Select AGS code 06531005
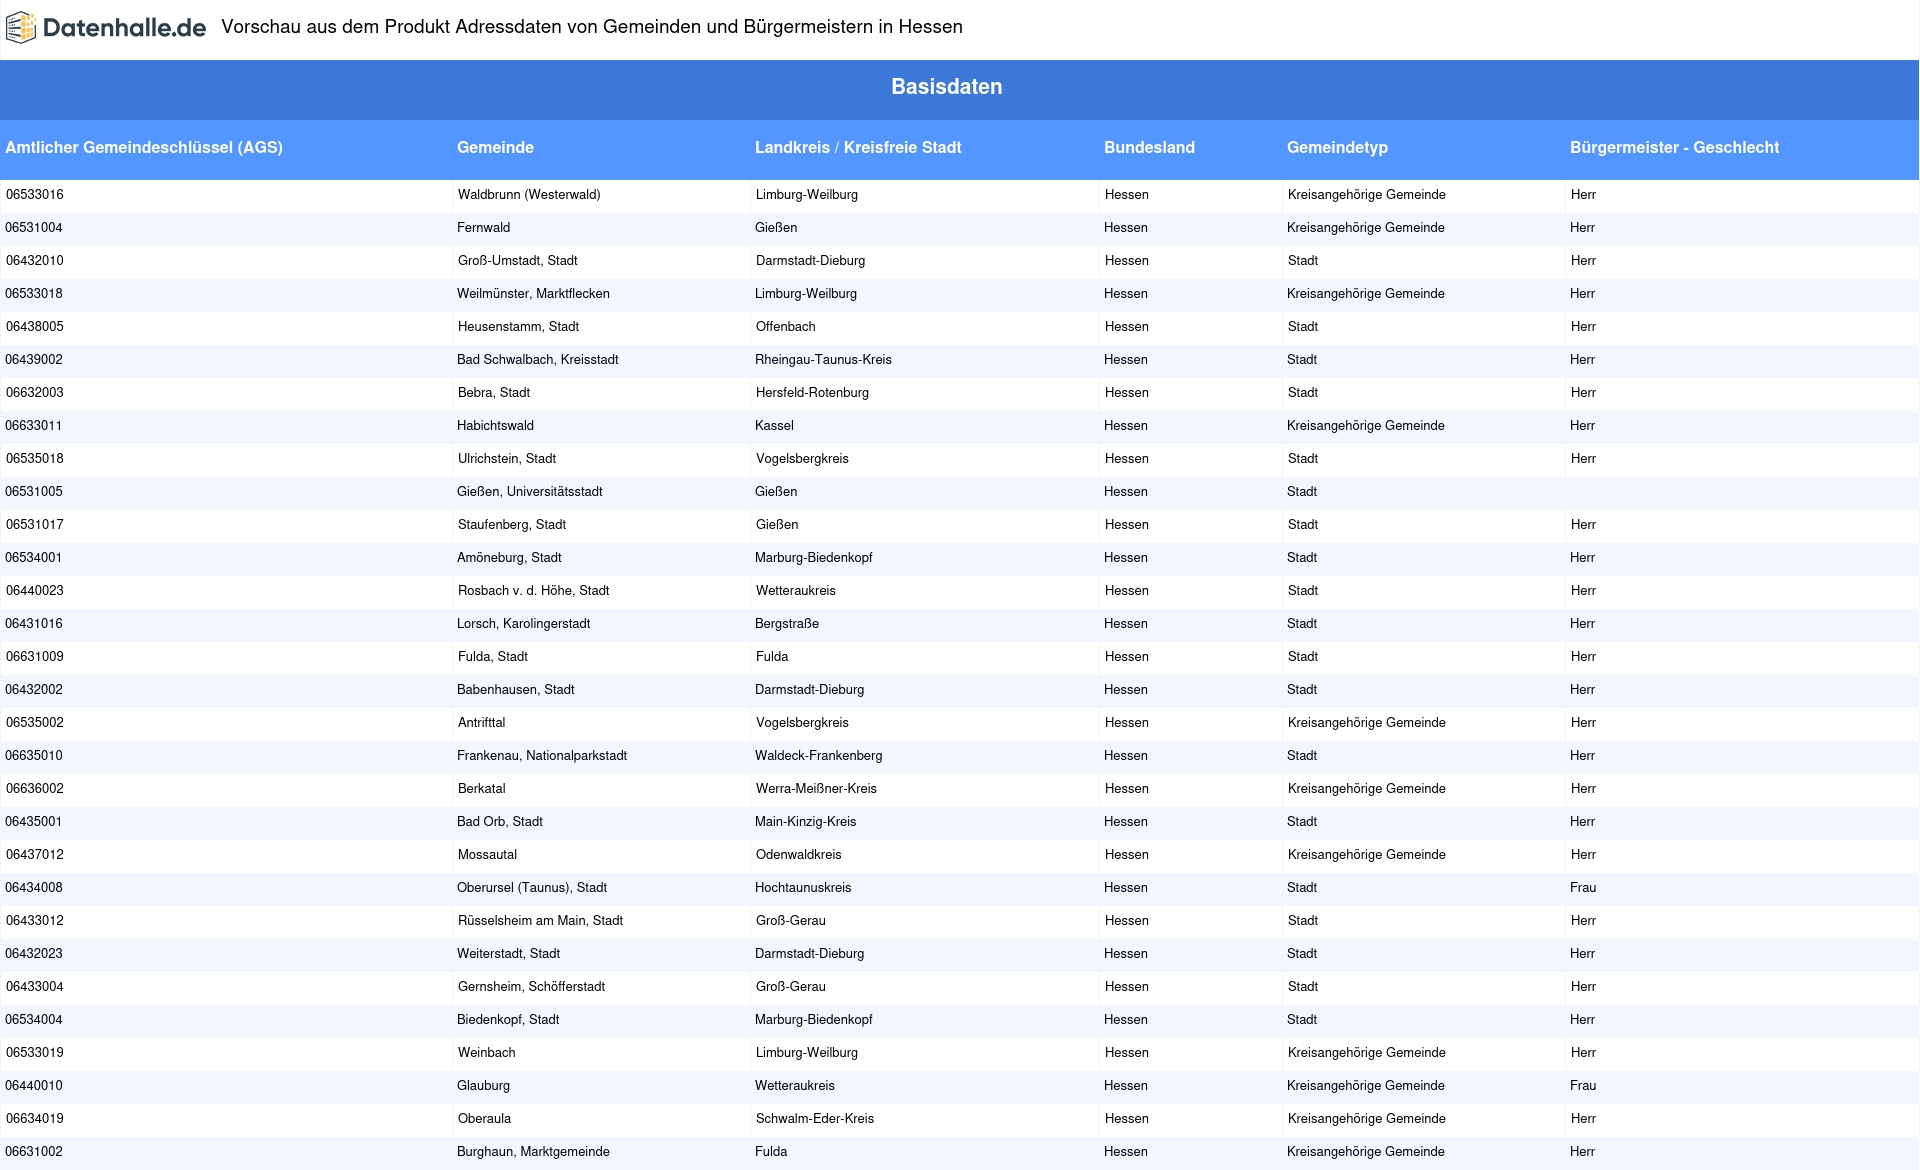Image resolution: width=1920 pixels, height=1170 pixels. pos(34,492)
